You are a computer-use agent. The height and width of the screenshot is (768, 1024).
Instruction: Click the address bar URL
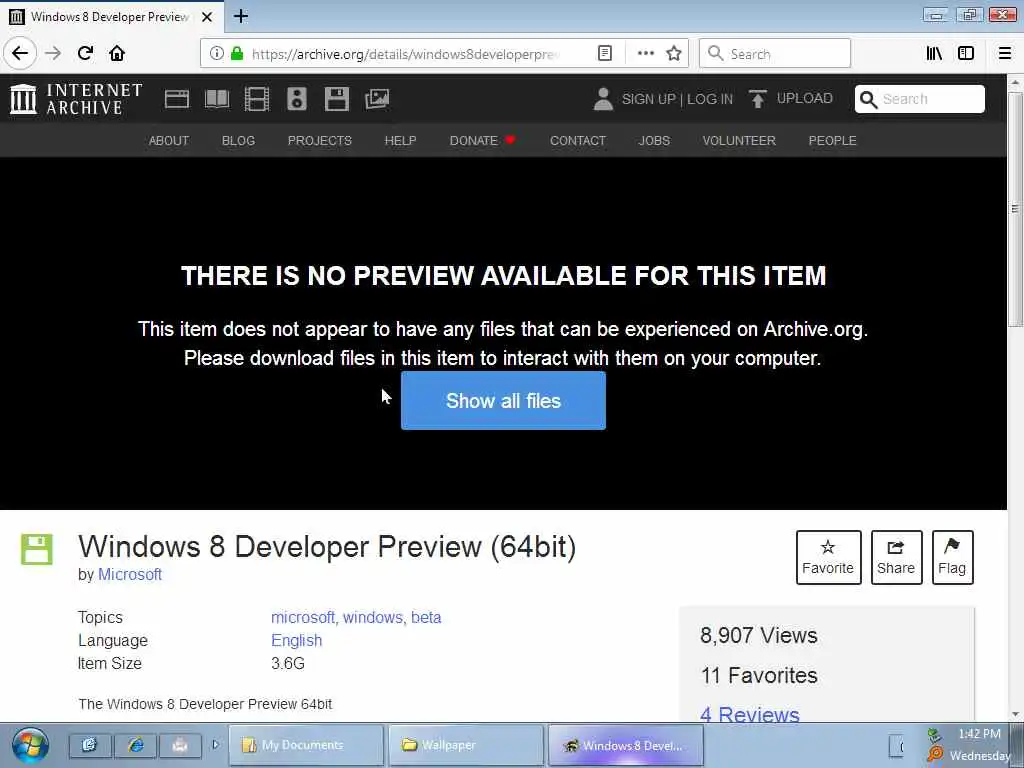click(405, 54)
